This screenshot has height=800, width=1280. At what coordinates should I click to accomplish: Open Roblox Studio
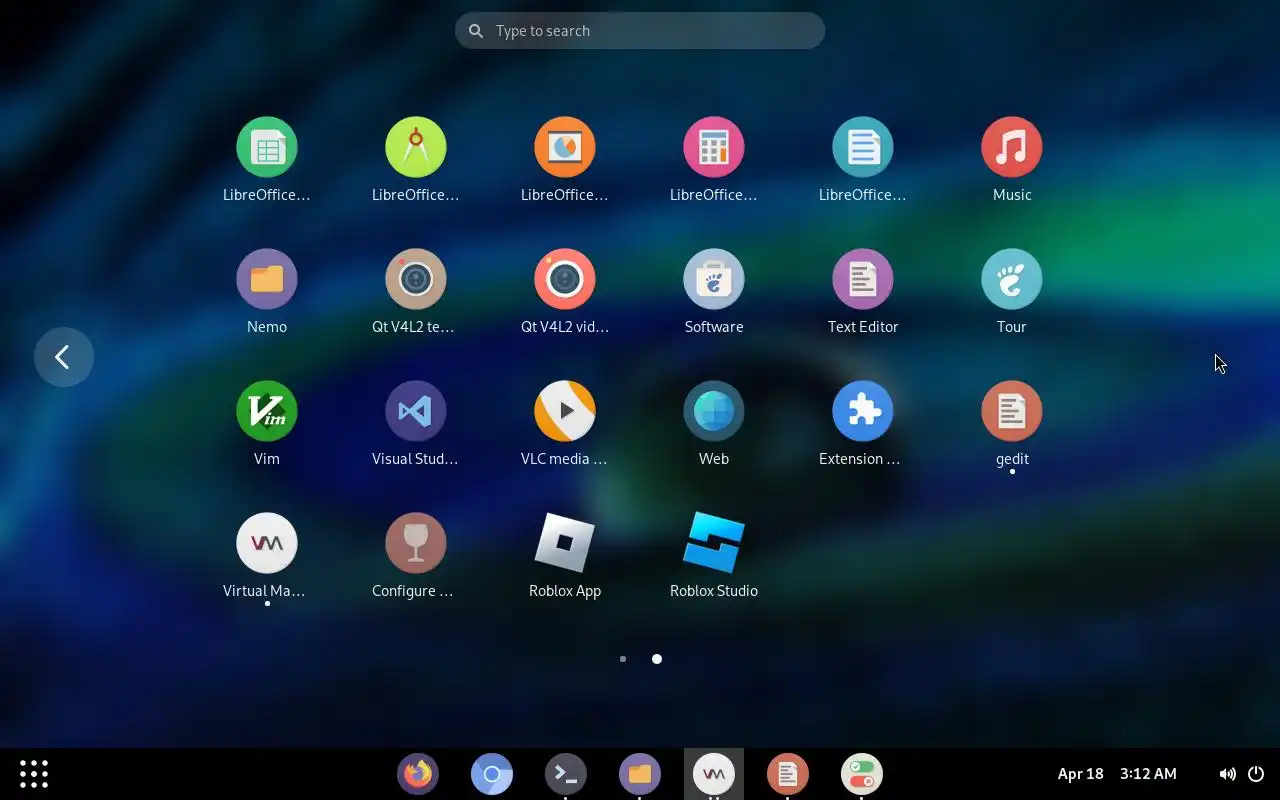coord(714,543)
